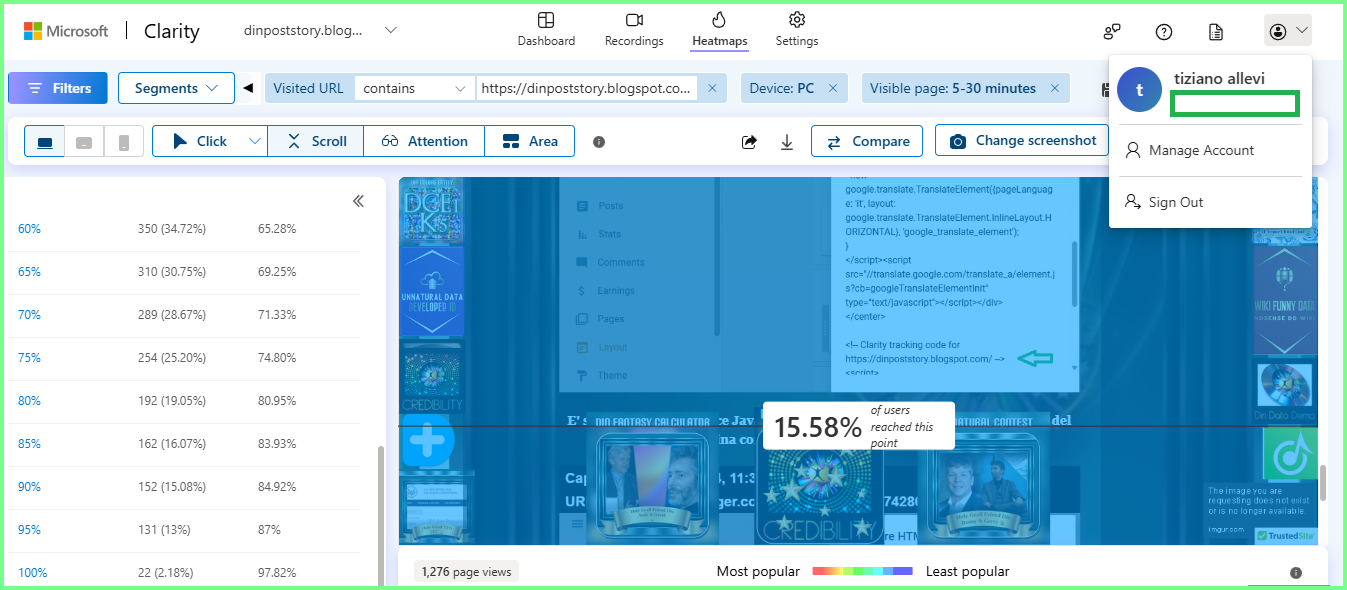Remove the Visible page 5-30 minutes filter
Screen dimensions: 1347x590
(1055, 88)
